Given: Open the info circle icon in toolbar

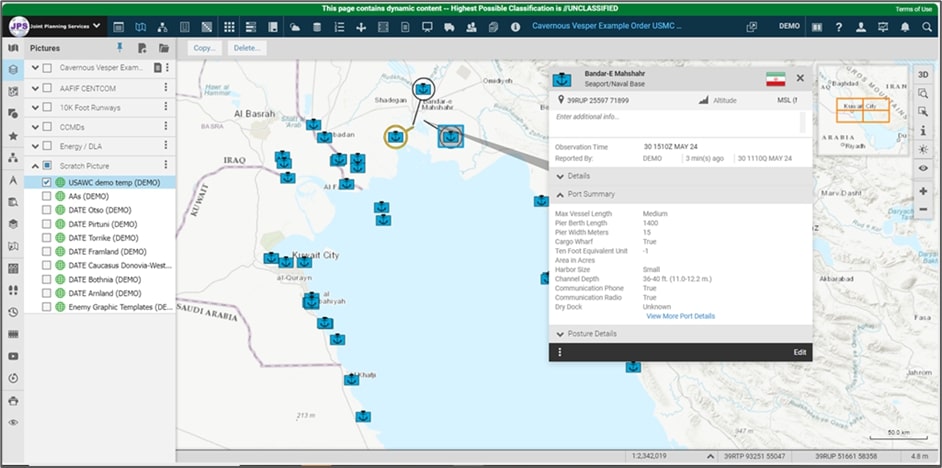Looking at the screenshot, I should (x=515, y=27).
